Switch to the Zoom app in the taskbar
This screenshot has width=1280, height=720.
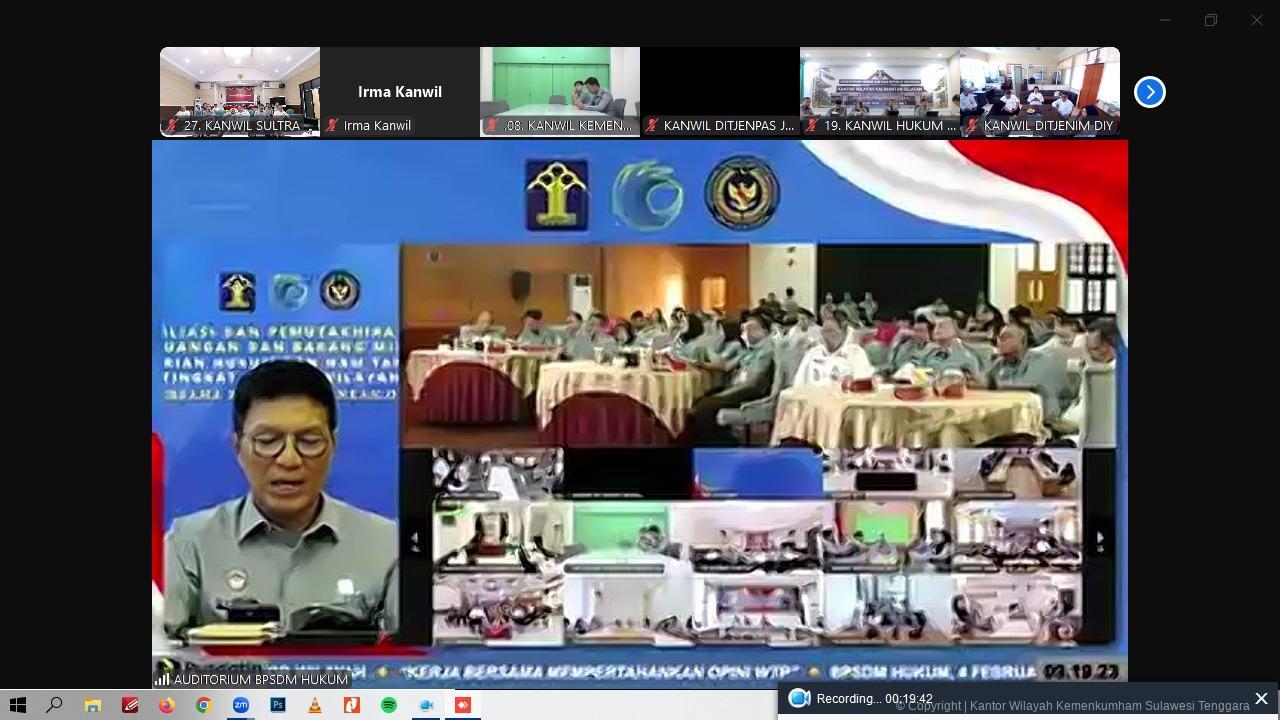point(241,705)
